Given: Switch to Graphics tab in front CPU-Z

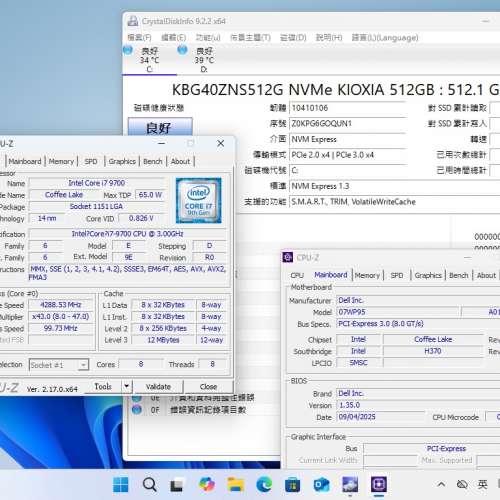Looking at the screenshot, I should point(122,161).
